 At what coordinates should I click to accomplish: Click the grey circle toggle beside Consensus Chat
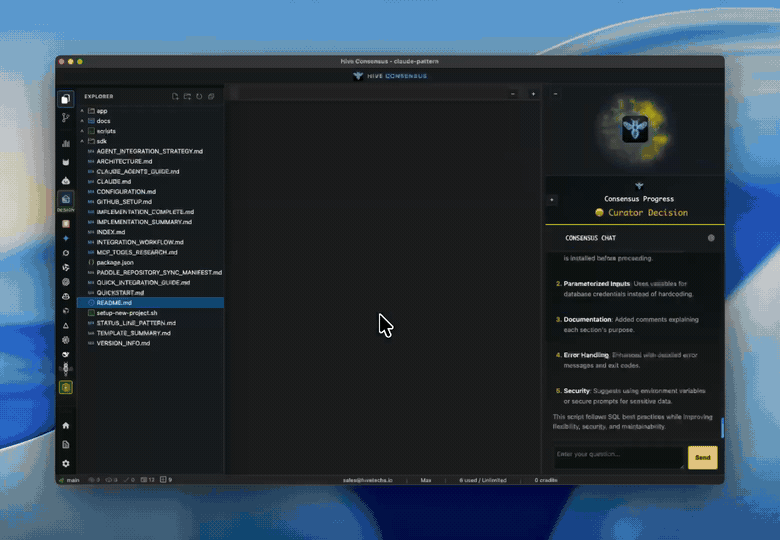[711, 238]
